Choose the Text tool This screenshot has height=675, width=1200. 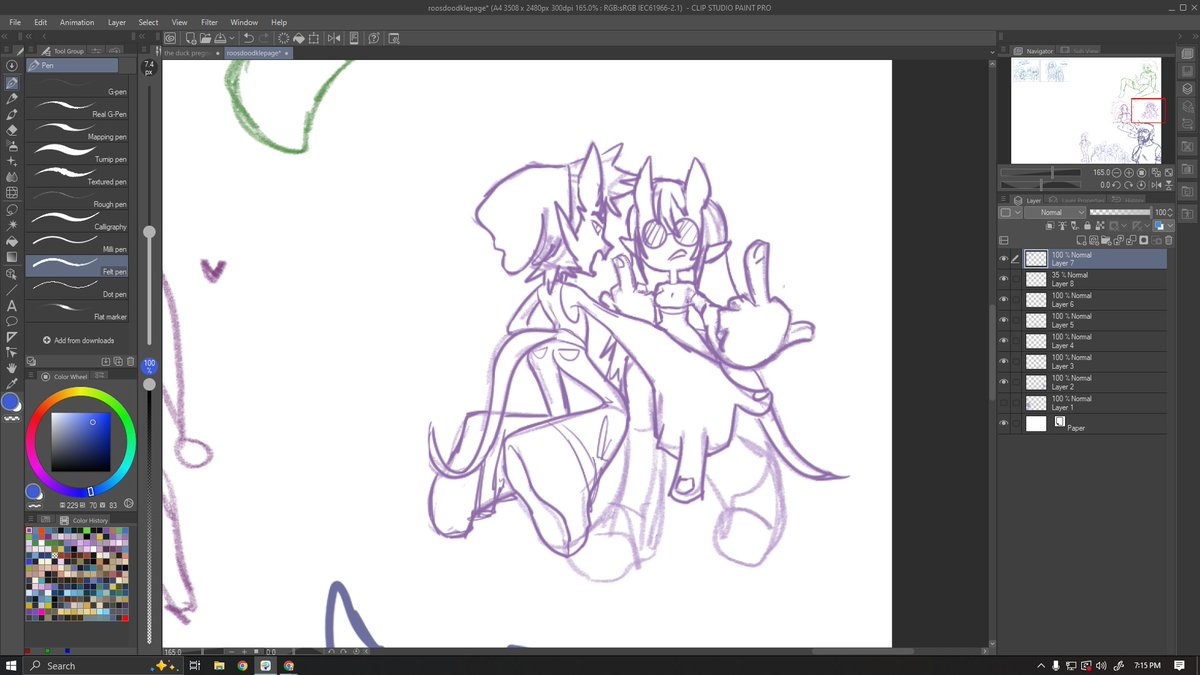[x=11, y=305]
